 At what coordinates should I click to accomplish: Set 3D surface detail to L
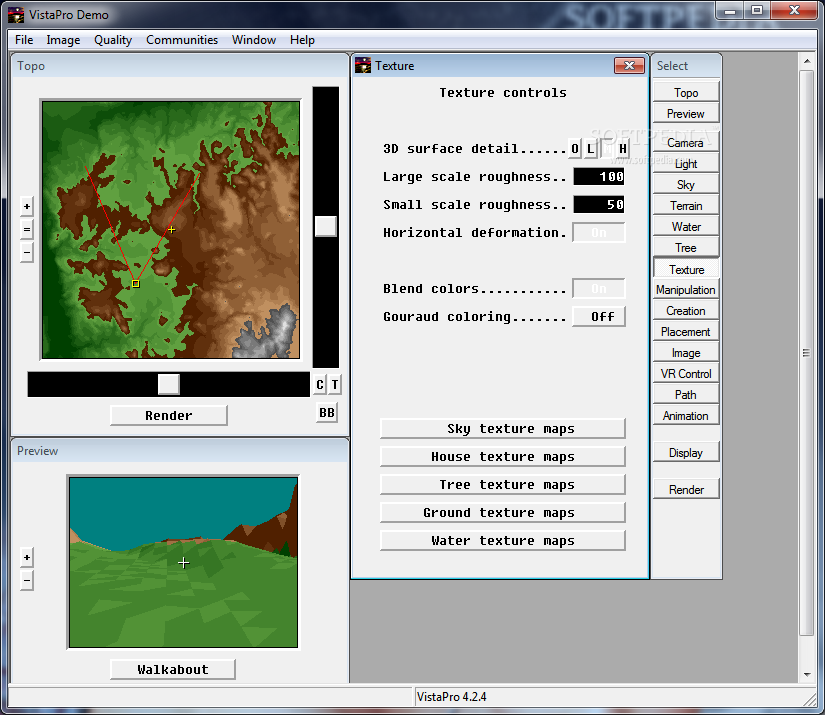coord(591,149)
